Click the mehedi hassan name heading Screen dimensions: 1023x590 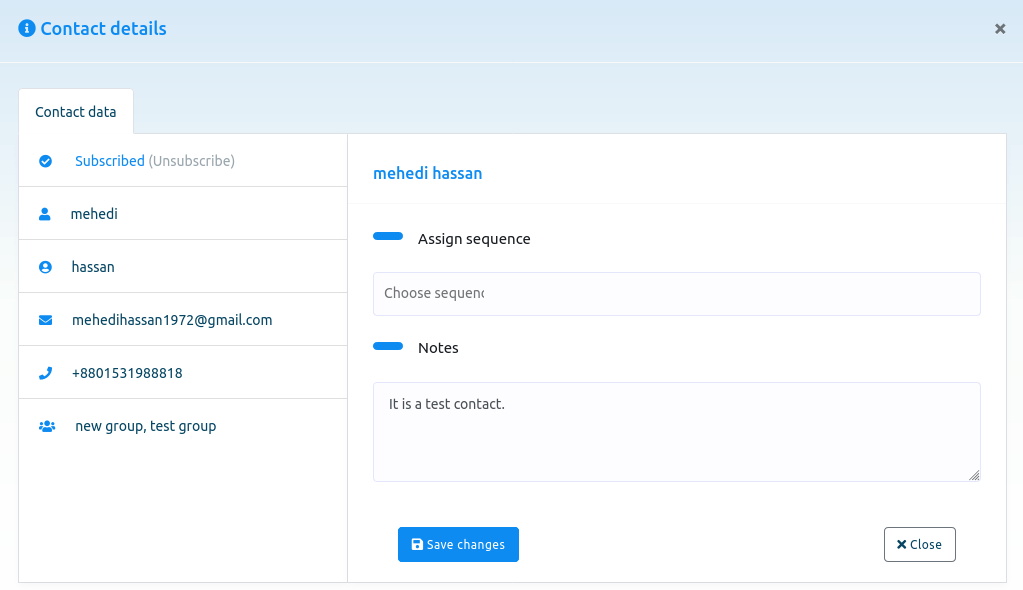[x=428, y=174]
